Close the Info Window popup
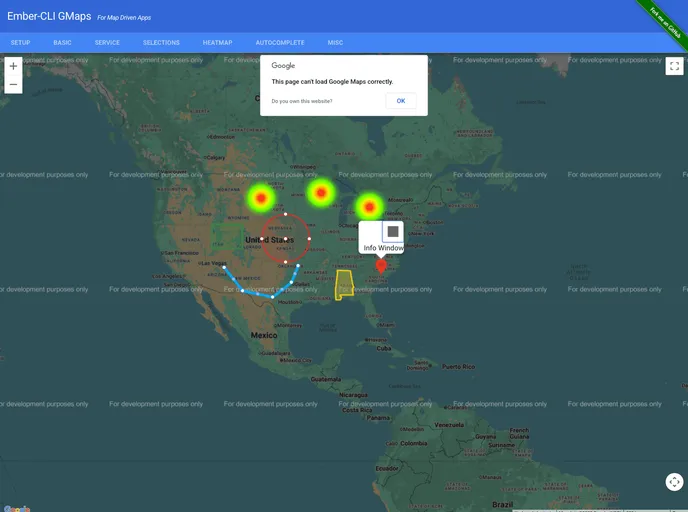The height and width of the screenshot is (512, 688). (393, 231)
